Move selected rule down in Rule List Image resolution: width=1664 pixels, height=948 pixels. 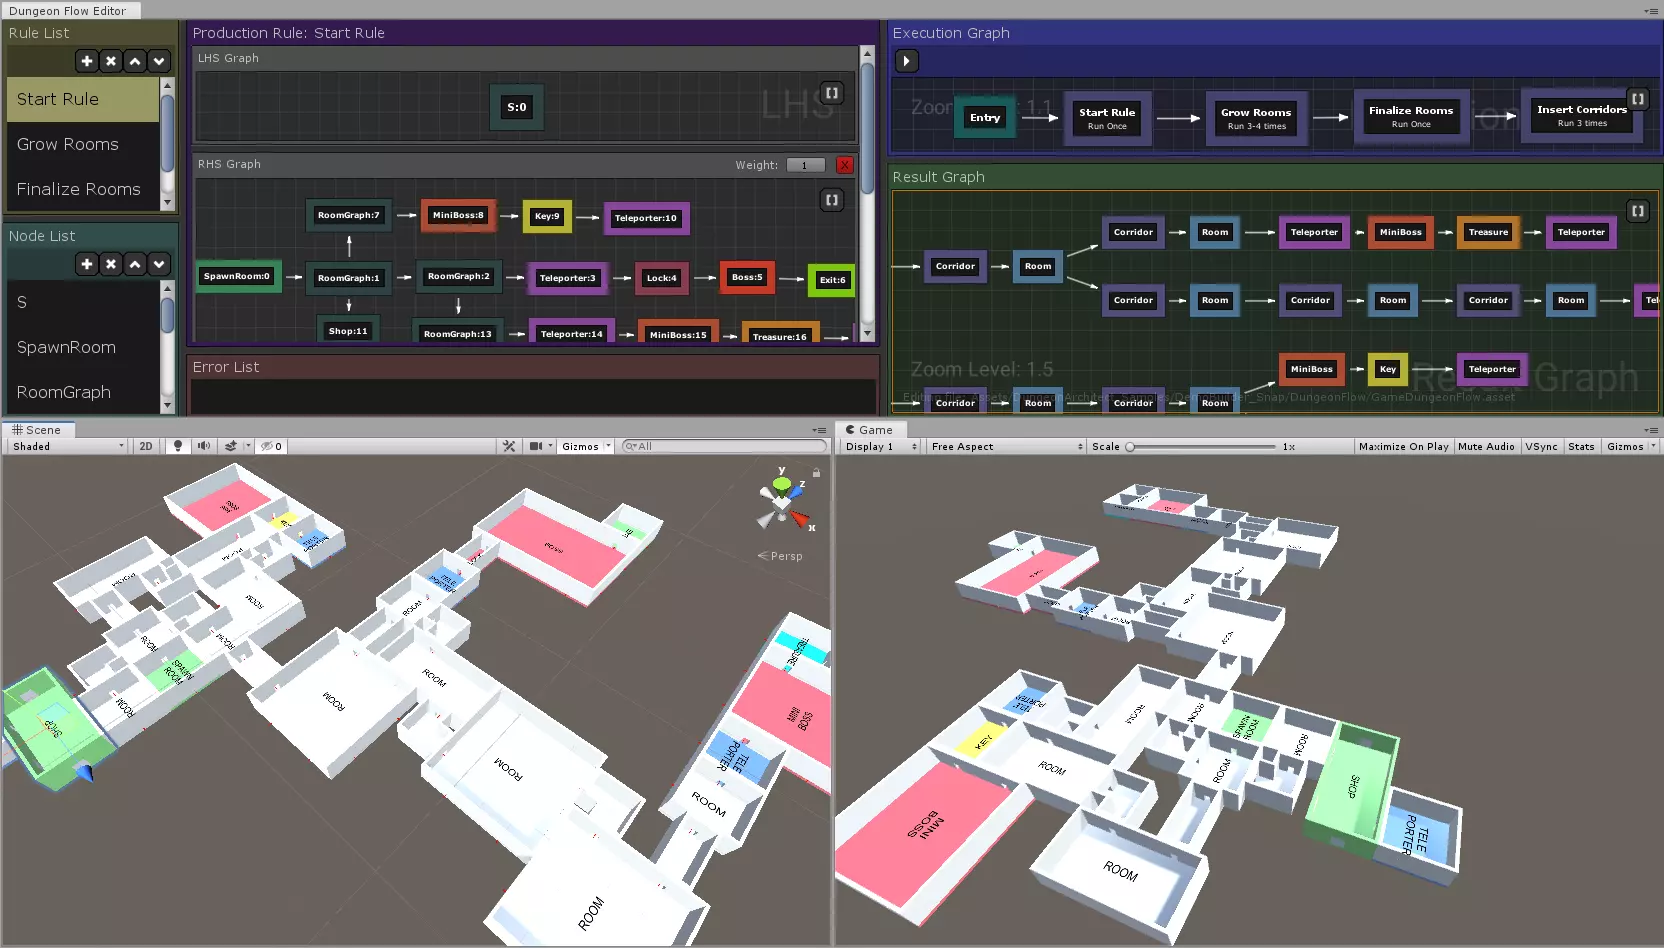tap(159, 61)
